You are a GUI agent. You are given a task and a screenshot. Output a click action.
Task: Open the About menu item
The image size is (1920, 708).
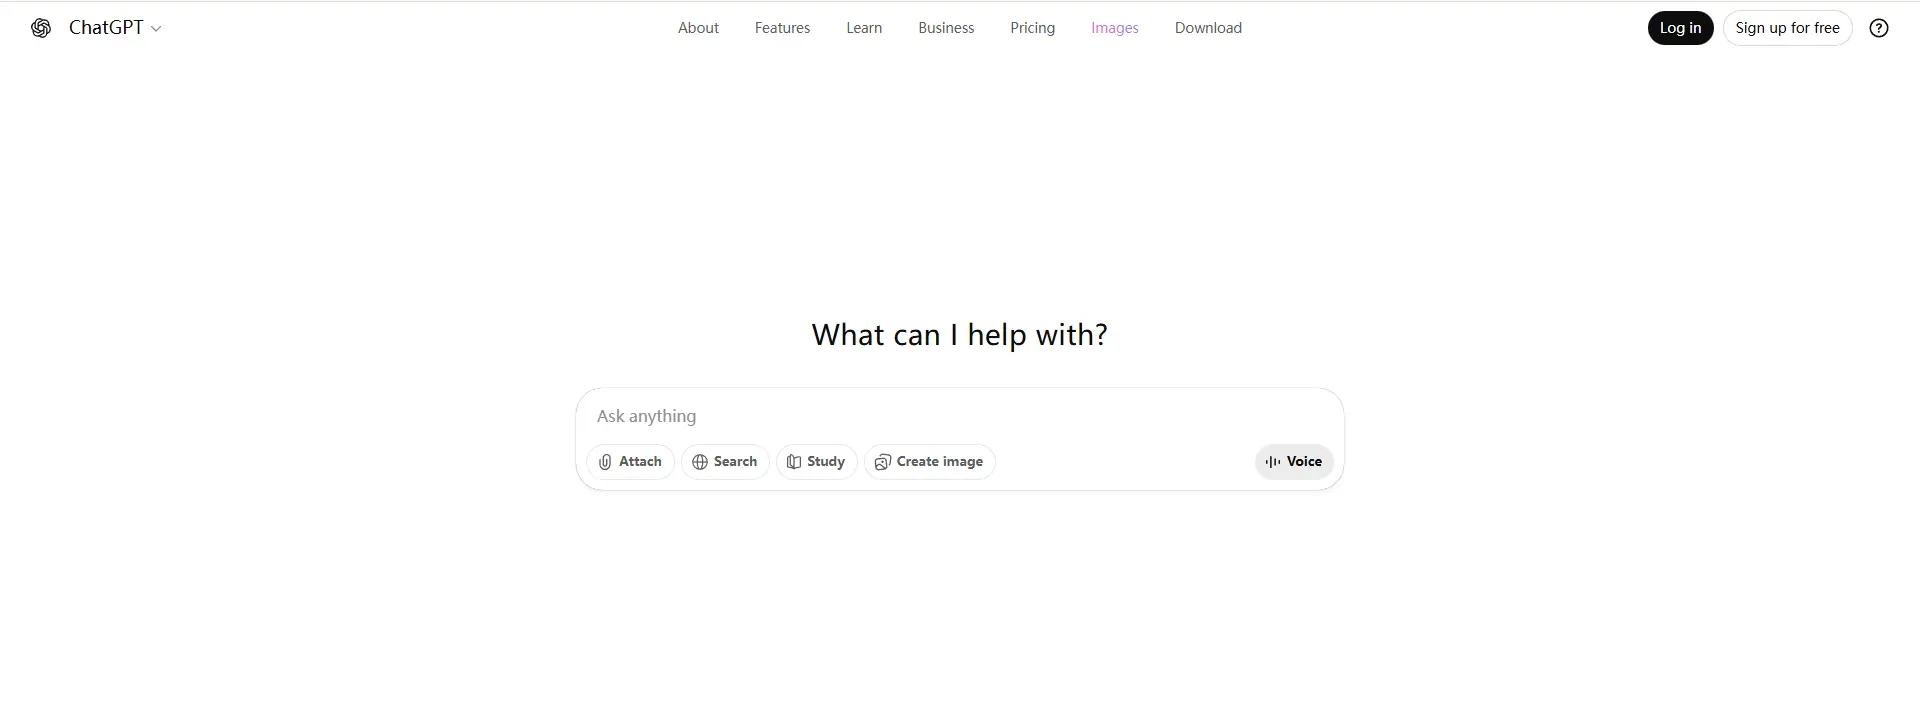698,28
